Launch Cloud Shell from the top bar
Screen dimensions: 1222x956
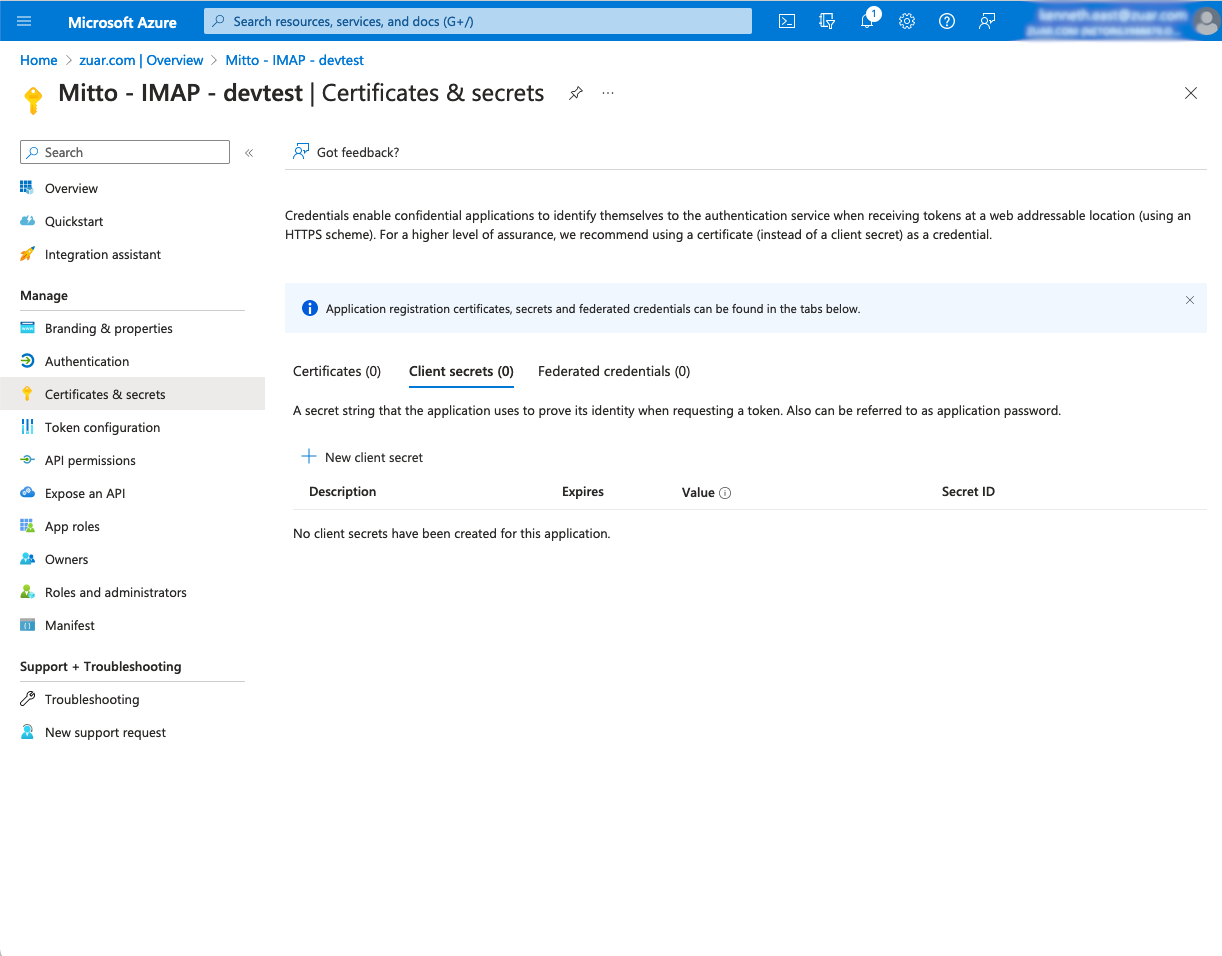point(787,21)
